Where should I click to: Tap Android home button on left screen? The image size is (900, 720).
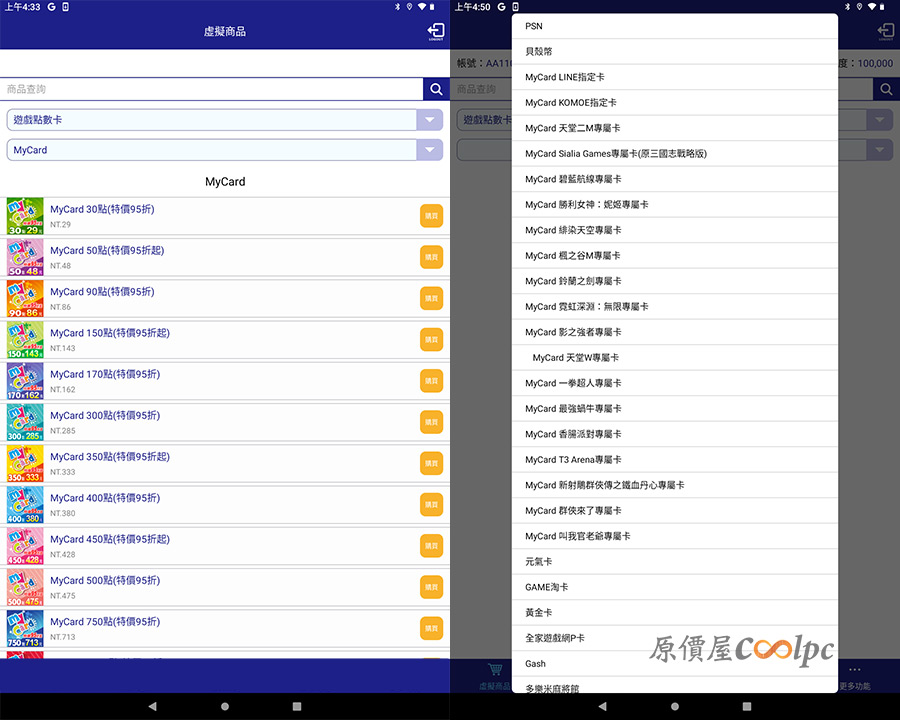(225, 706)
